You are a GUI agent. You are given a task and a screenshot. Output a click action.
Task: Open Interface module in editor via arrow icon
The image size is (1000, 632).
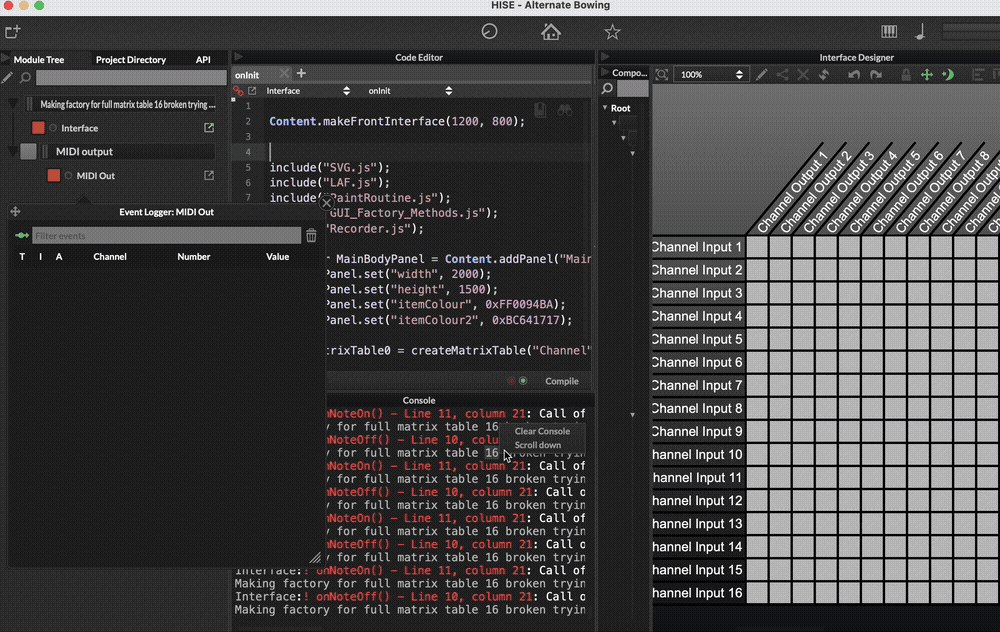click(x=209, y=128)
